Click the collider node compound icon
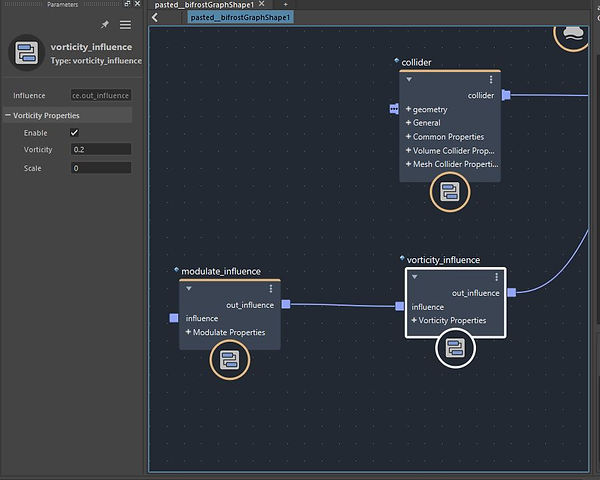 click(x=450, y=192)
